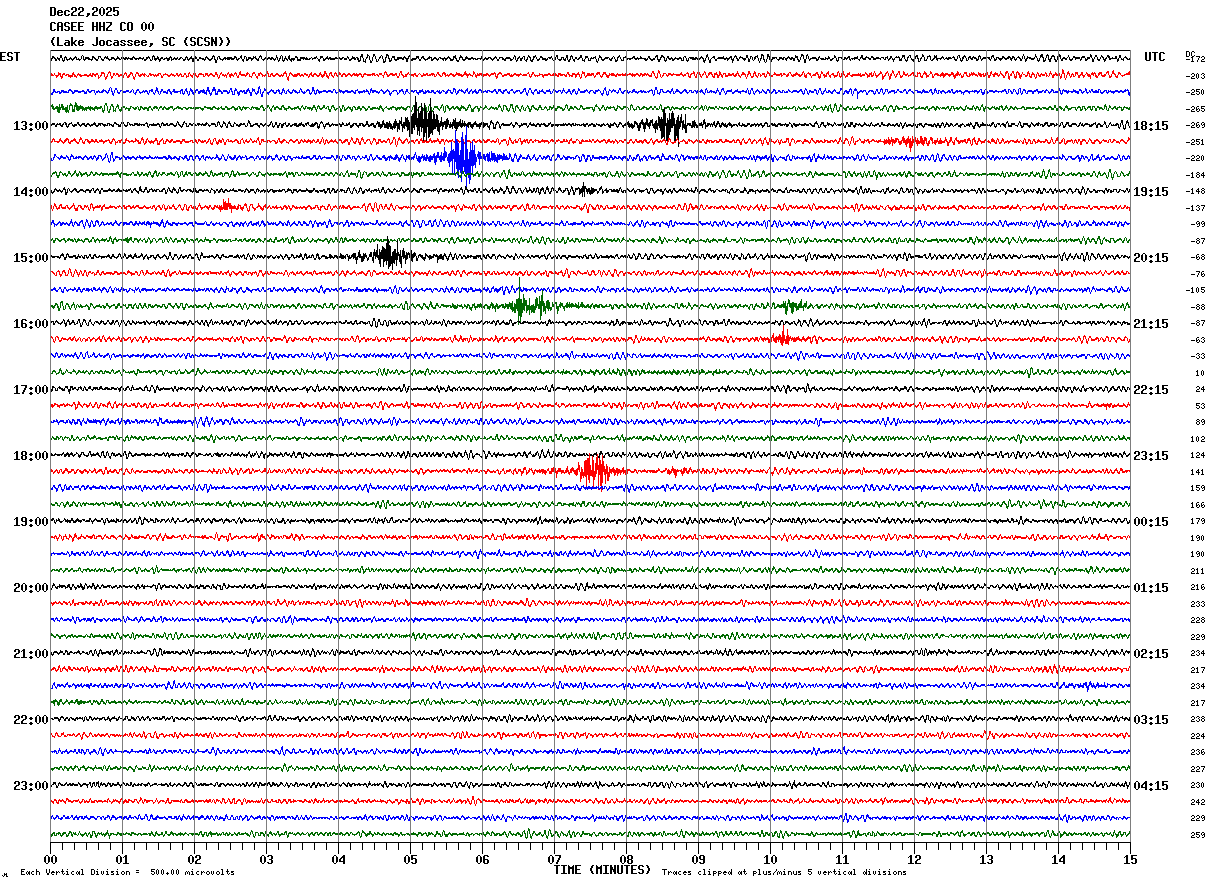Click the bottom minute-axis tick label 13
The width and height of the screenshot is (1210, 886).
pos(986,859)
